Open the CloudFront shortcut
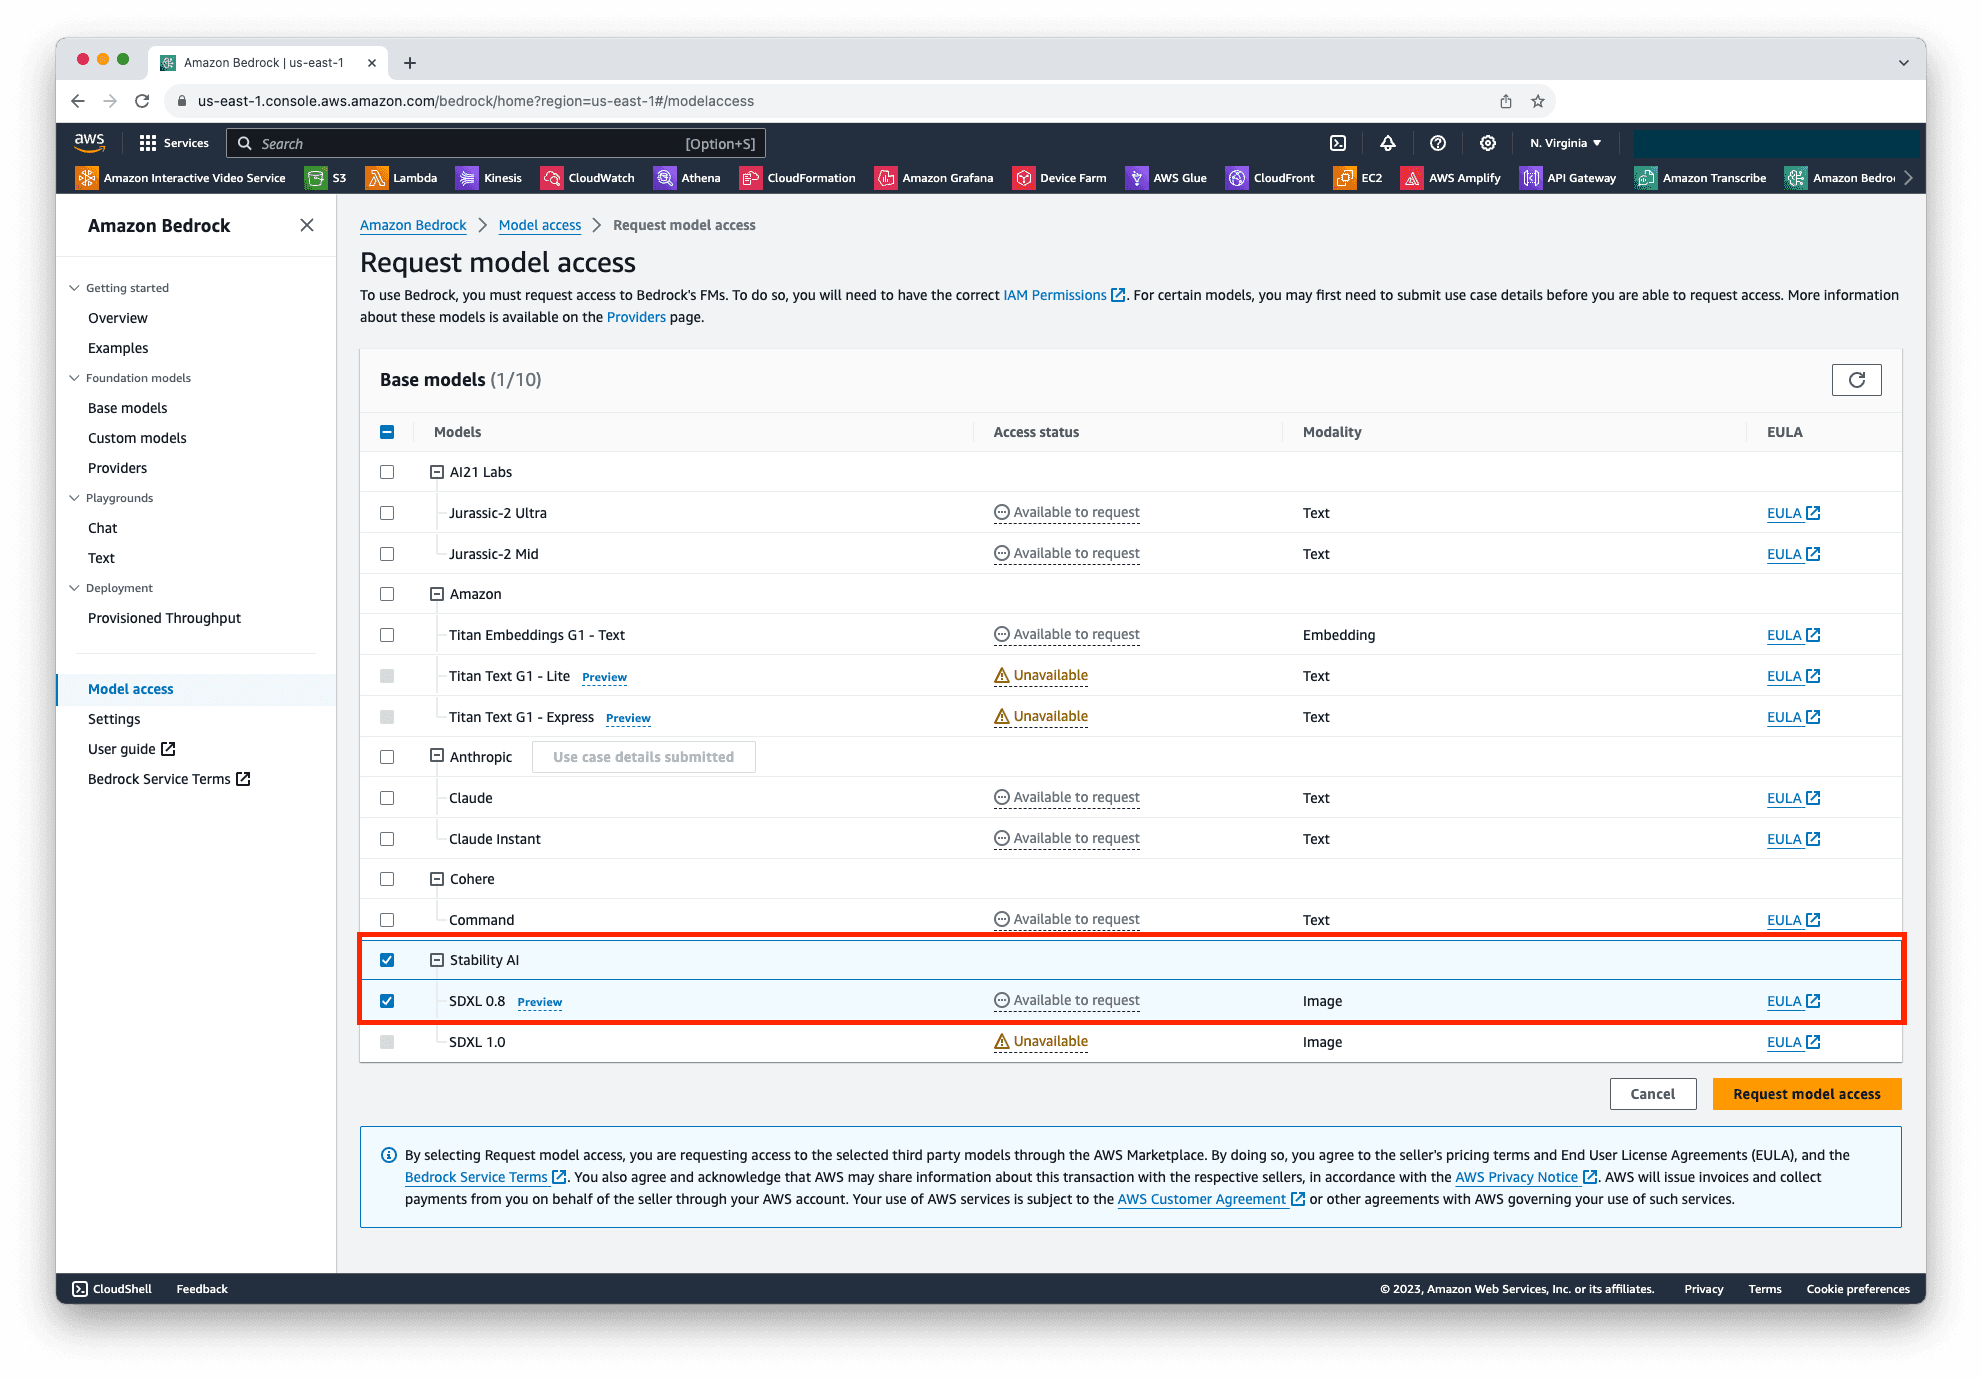This screenshot has height=1378, width=1982. tap(1271, 178)
